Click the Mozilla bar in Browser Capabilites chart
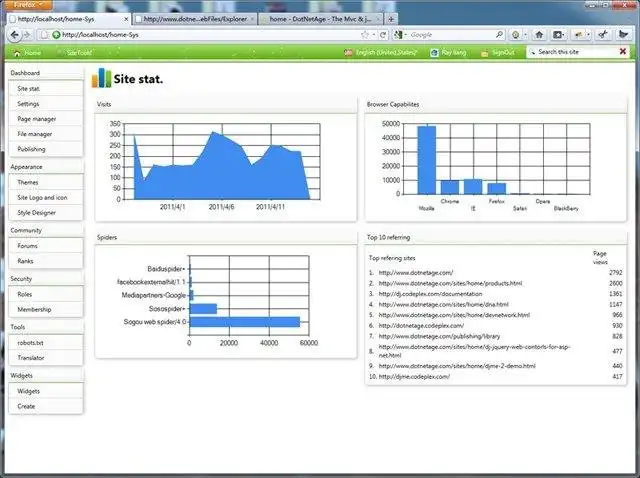Viewport: 640px width, 478px height. (427, 160)
